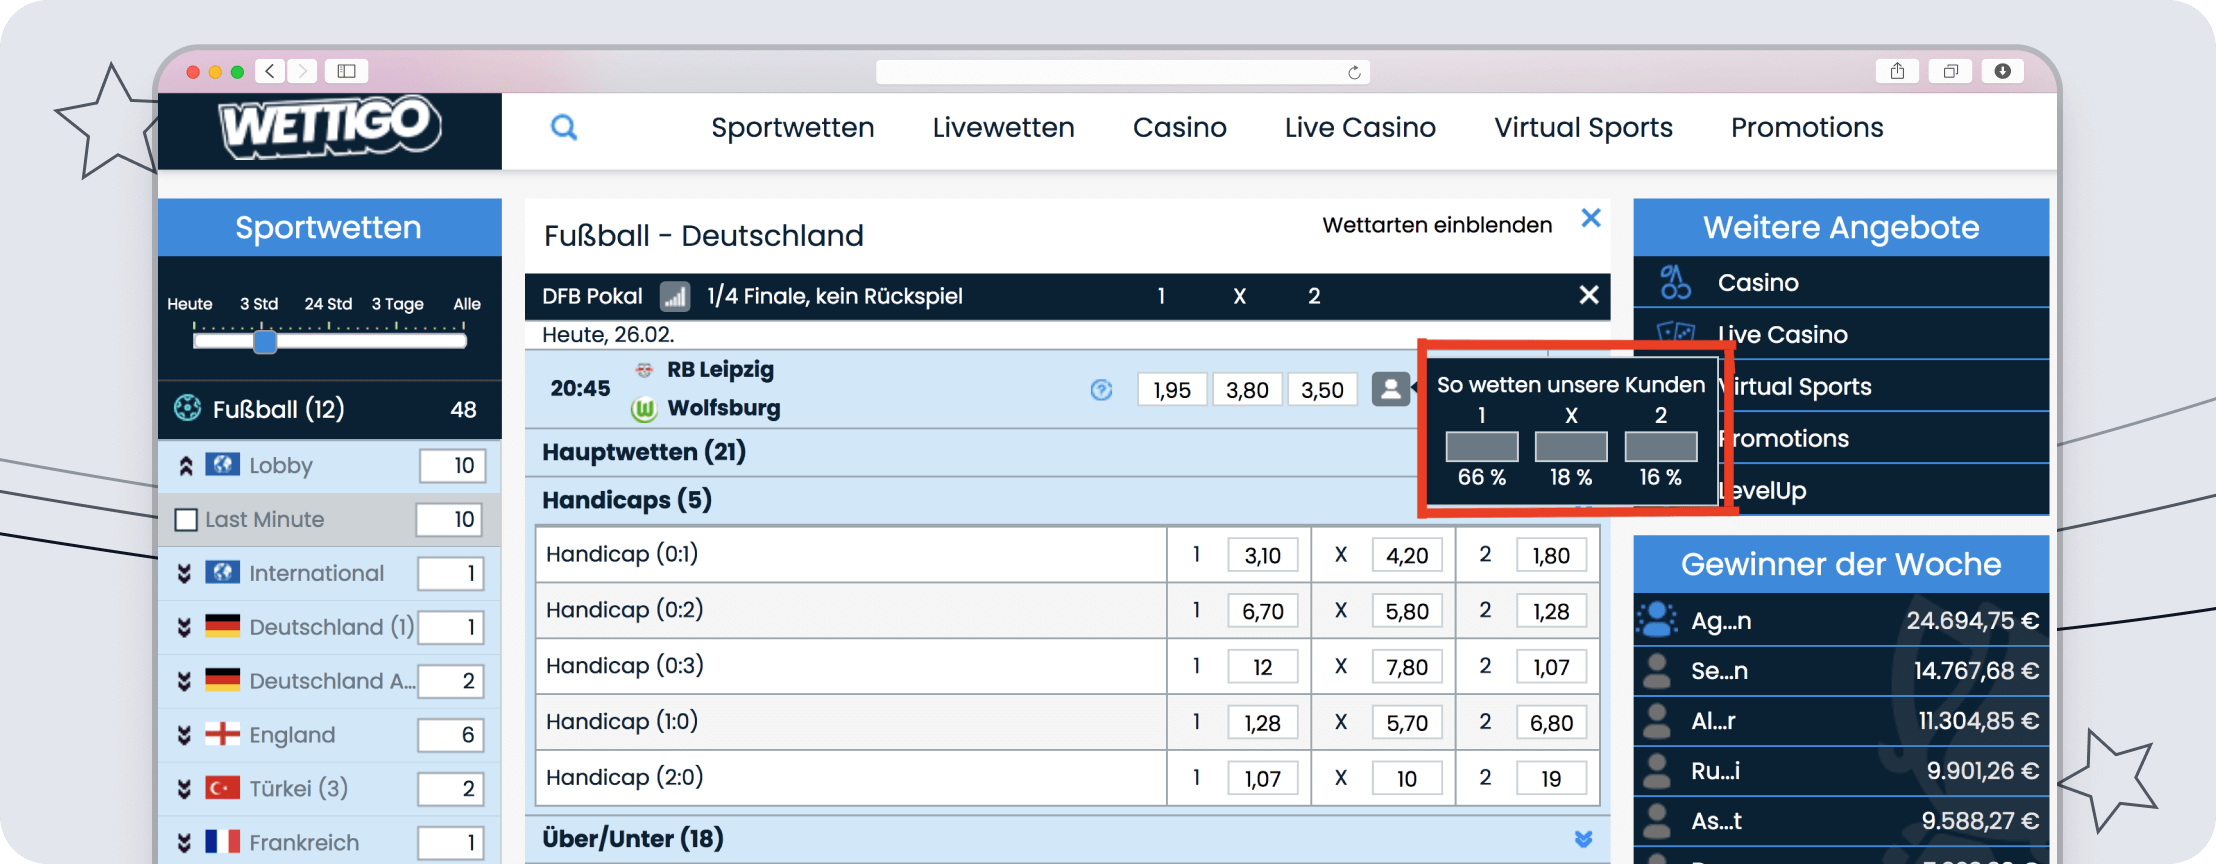Click the Lobby flag icon
Viewport: 2216px width, 864px height.
pos(222,465)
